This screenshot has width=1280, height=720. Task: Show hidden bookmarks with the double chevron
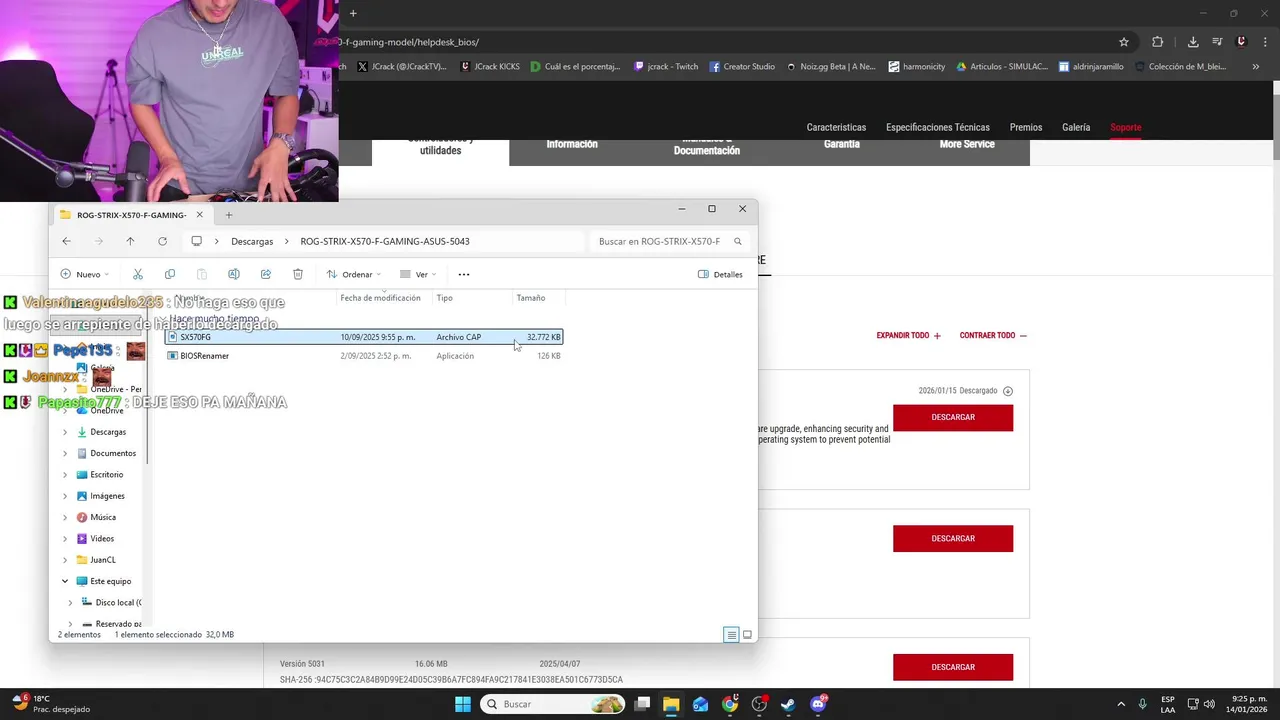[x=1256, y=67]
